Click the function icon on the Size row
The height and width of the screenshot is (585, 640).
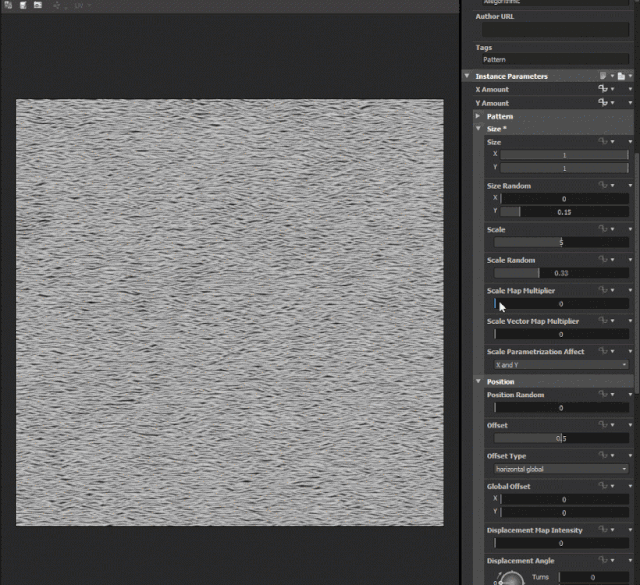point(602,141)
